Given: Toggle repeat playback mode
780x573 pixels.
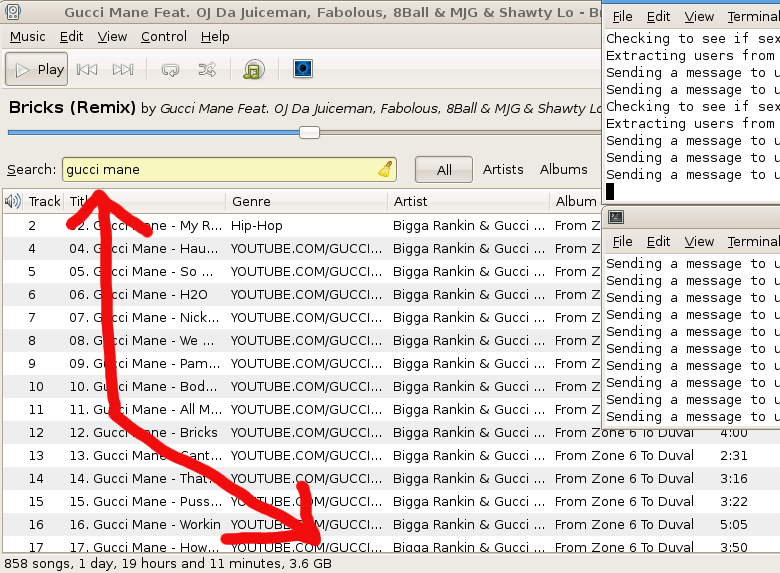Looking at the screenshot, I should [170, 69].
